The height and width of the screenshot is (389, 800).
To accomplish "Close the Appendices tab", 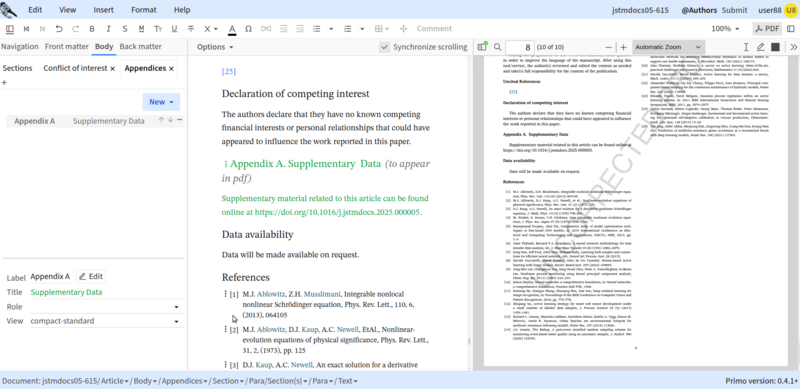I will (171, 68).
